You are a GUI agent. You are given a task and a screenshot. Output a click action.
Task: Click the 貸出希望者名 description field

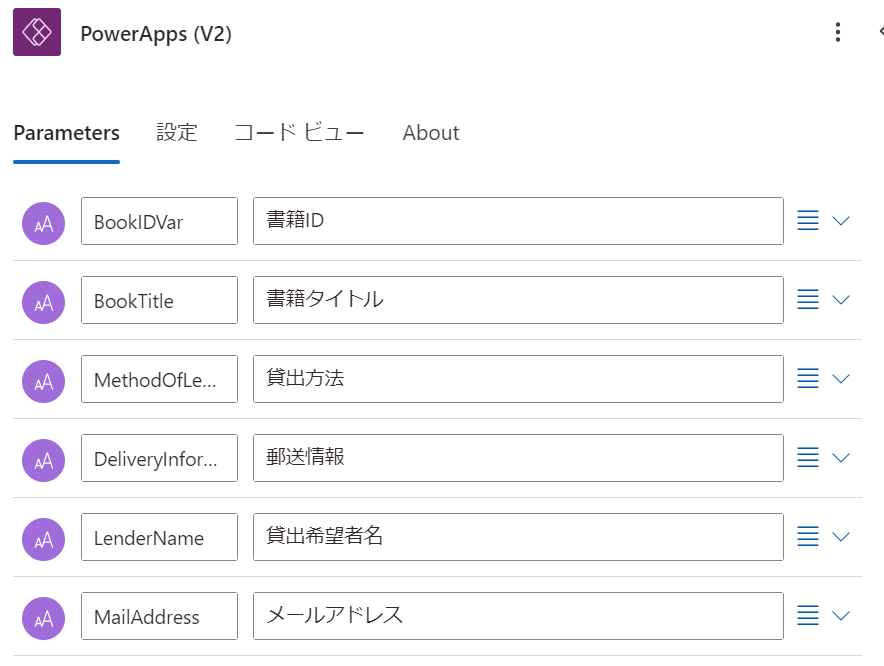point(518,537)
